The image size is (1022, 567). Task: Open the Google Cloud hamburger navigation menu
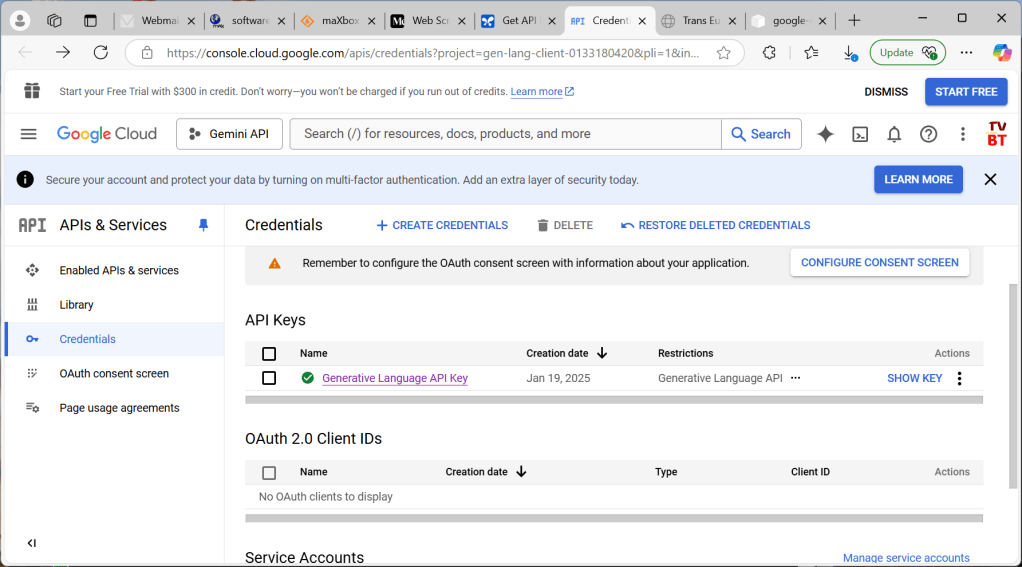pos(28,134)
